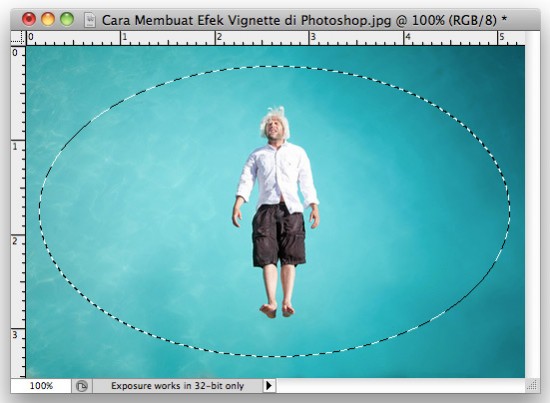Click the zoom percentage field showing 100%

[41, 386]
